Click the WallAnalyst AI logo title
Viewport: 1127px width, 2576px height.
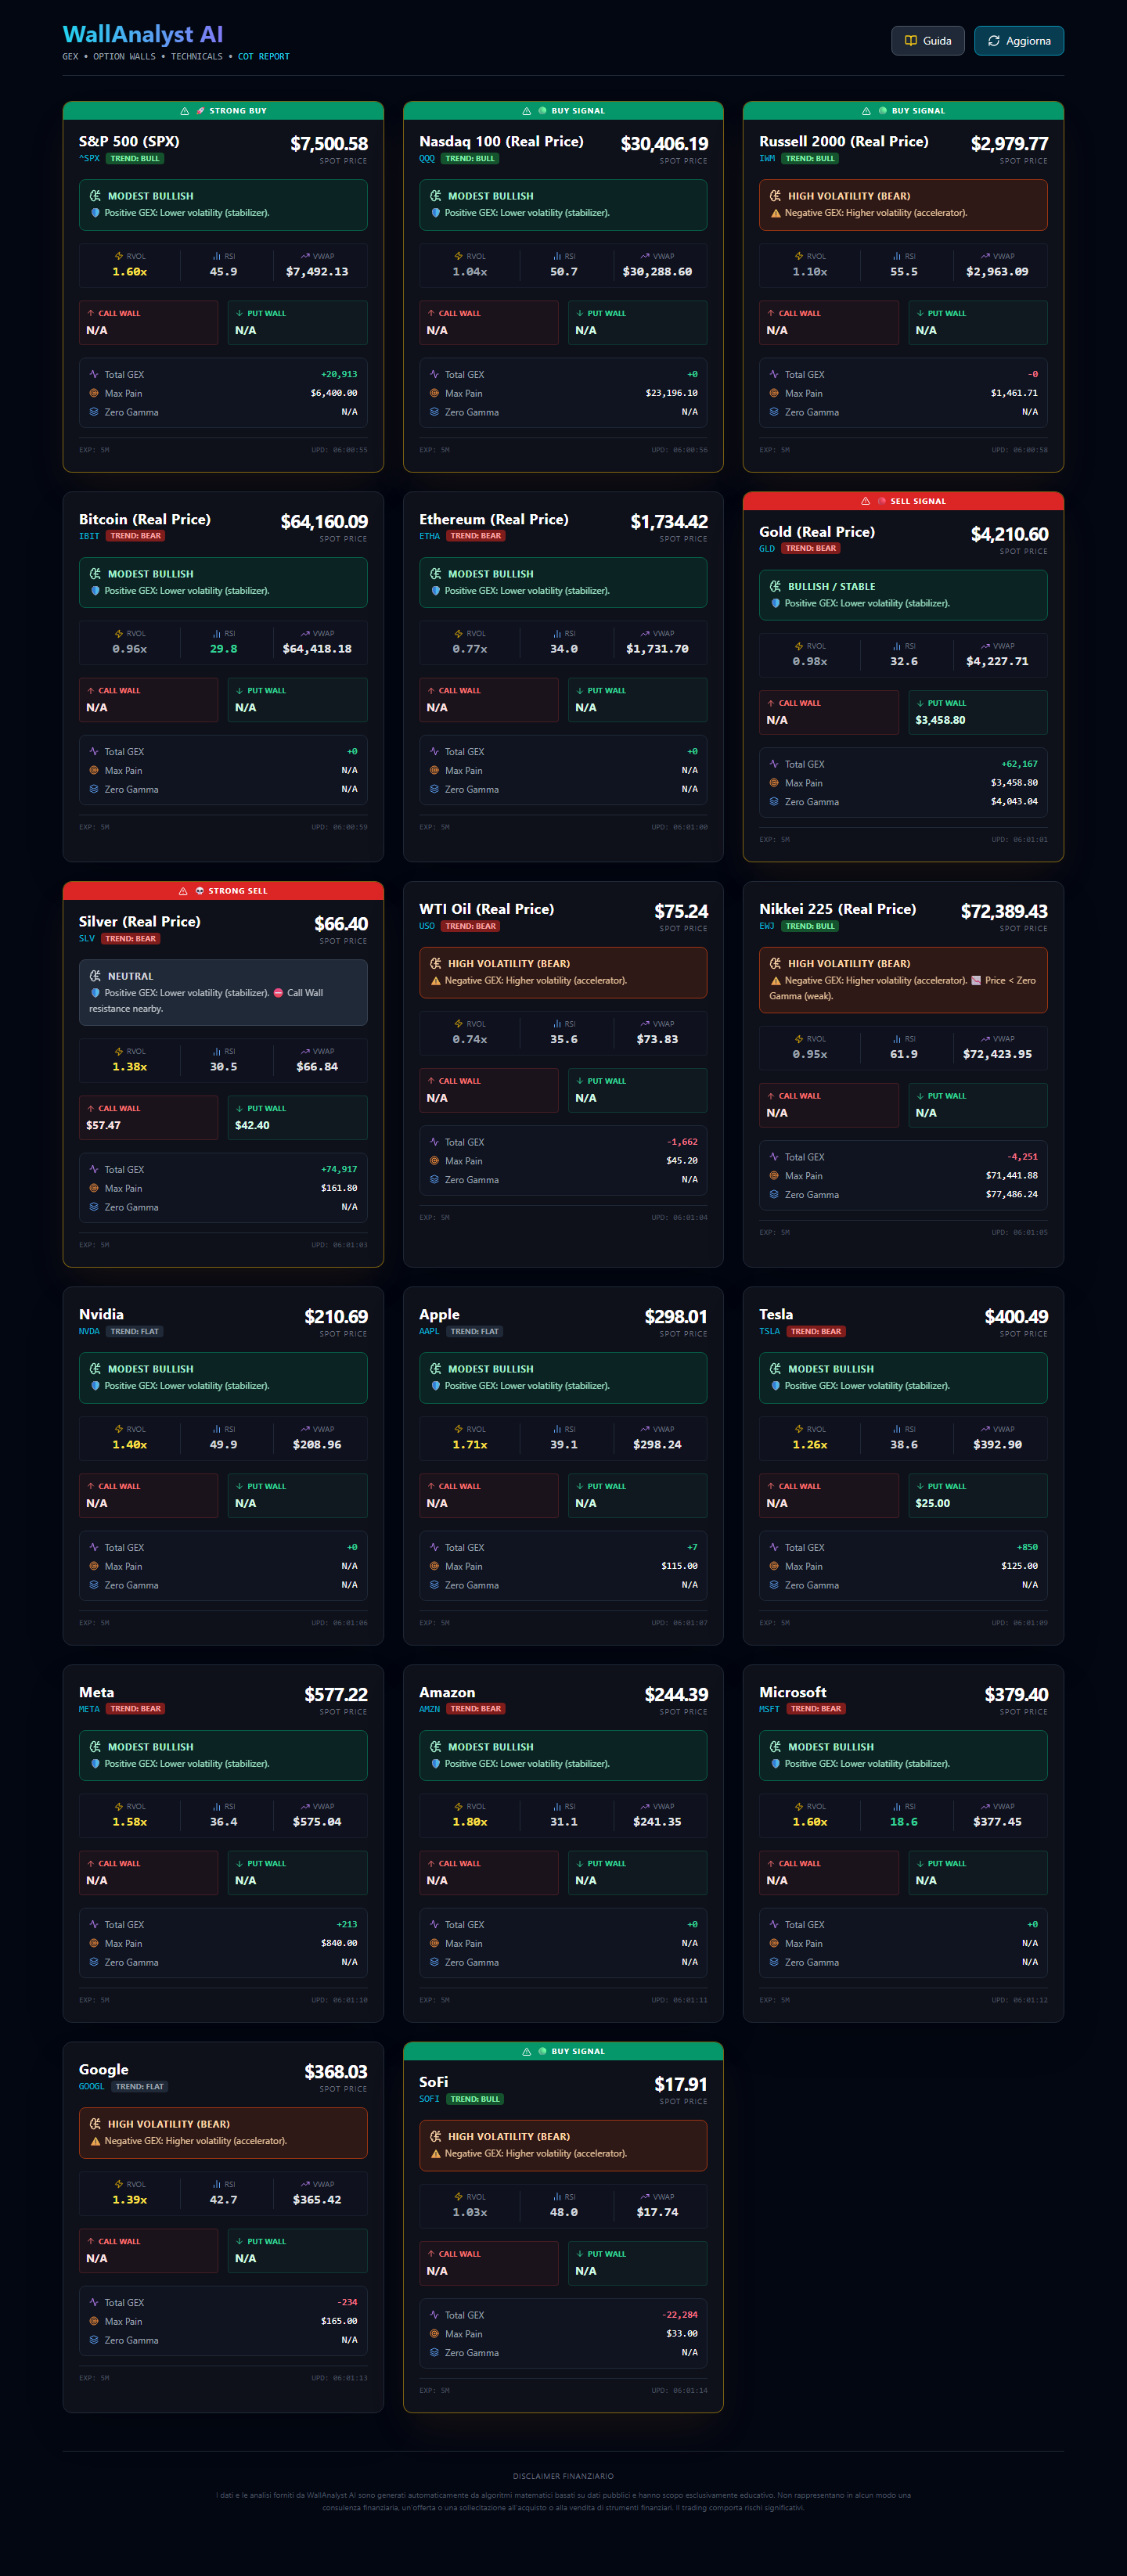pos(143,34)
